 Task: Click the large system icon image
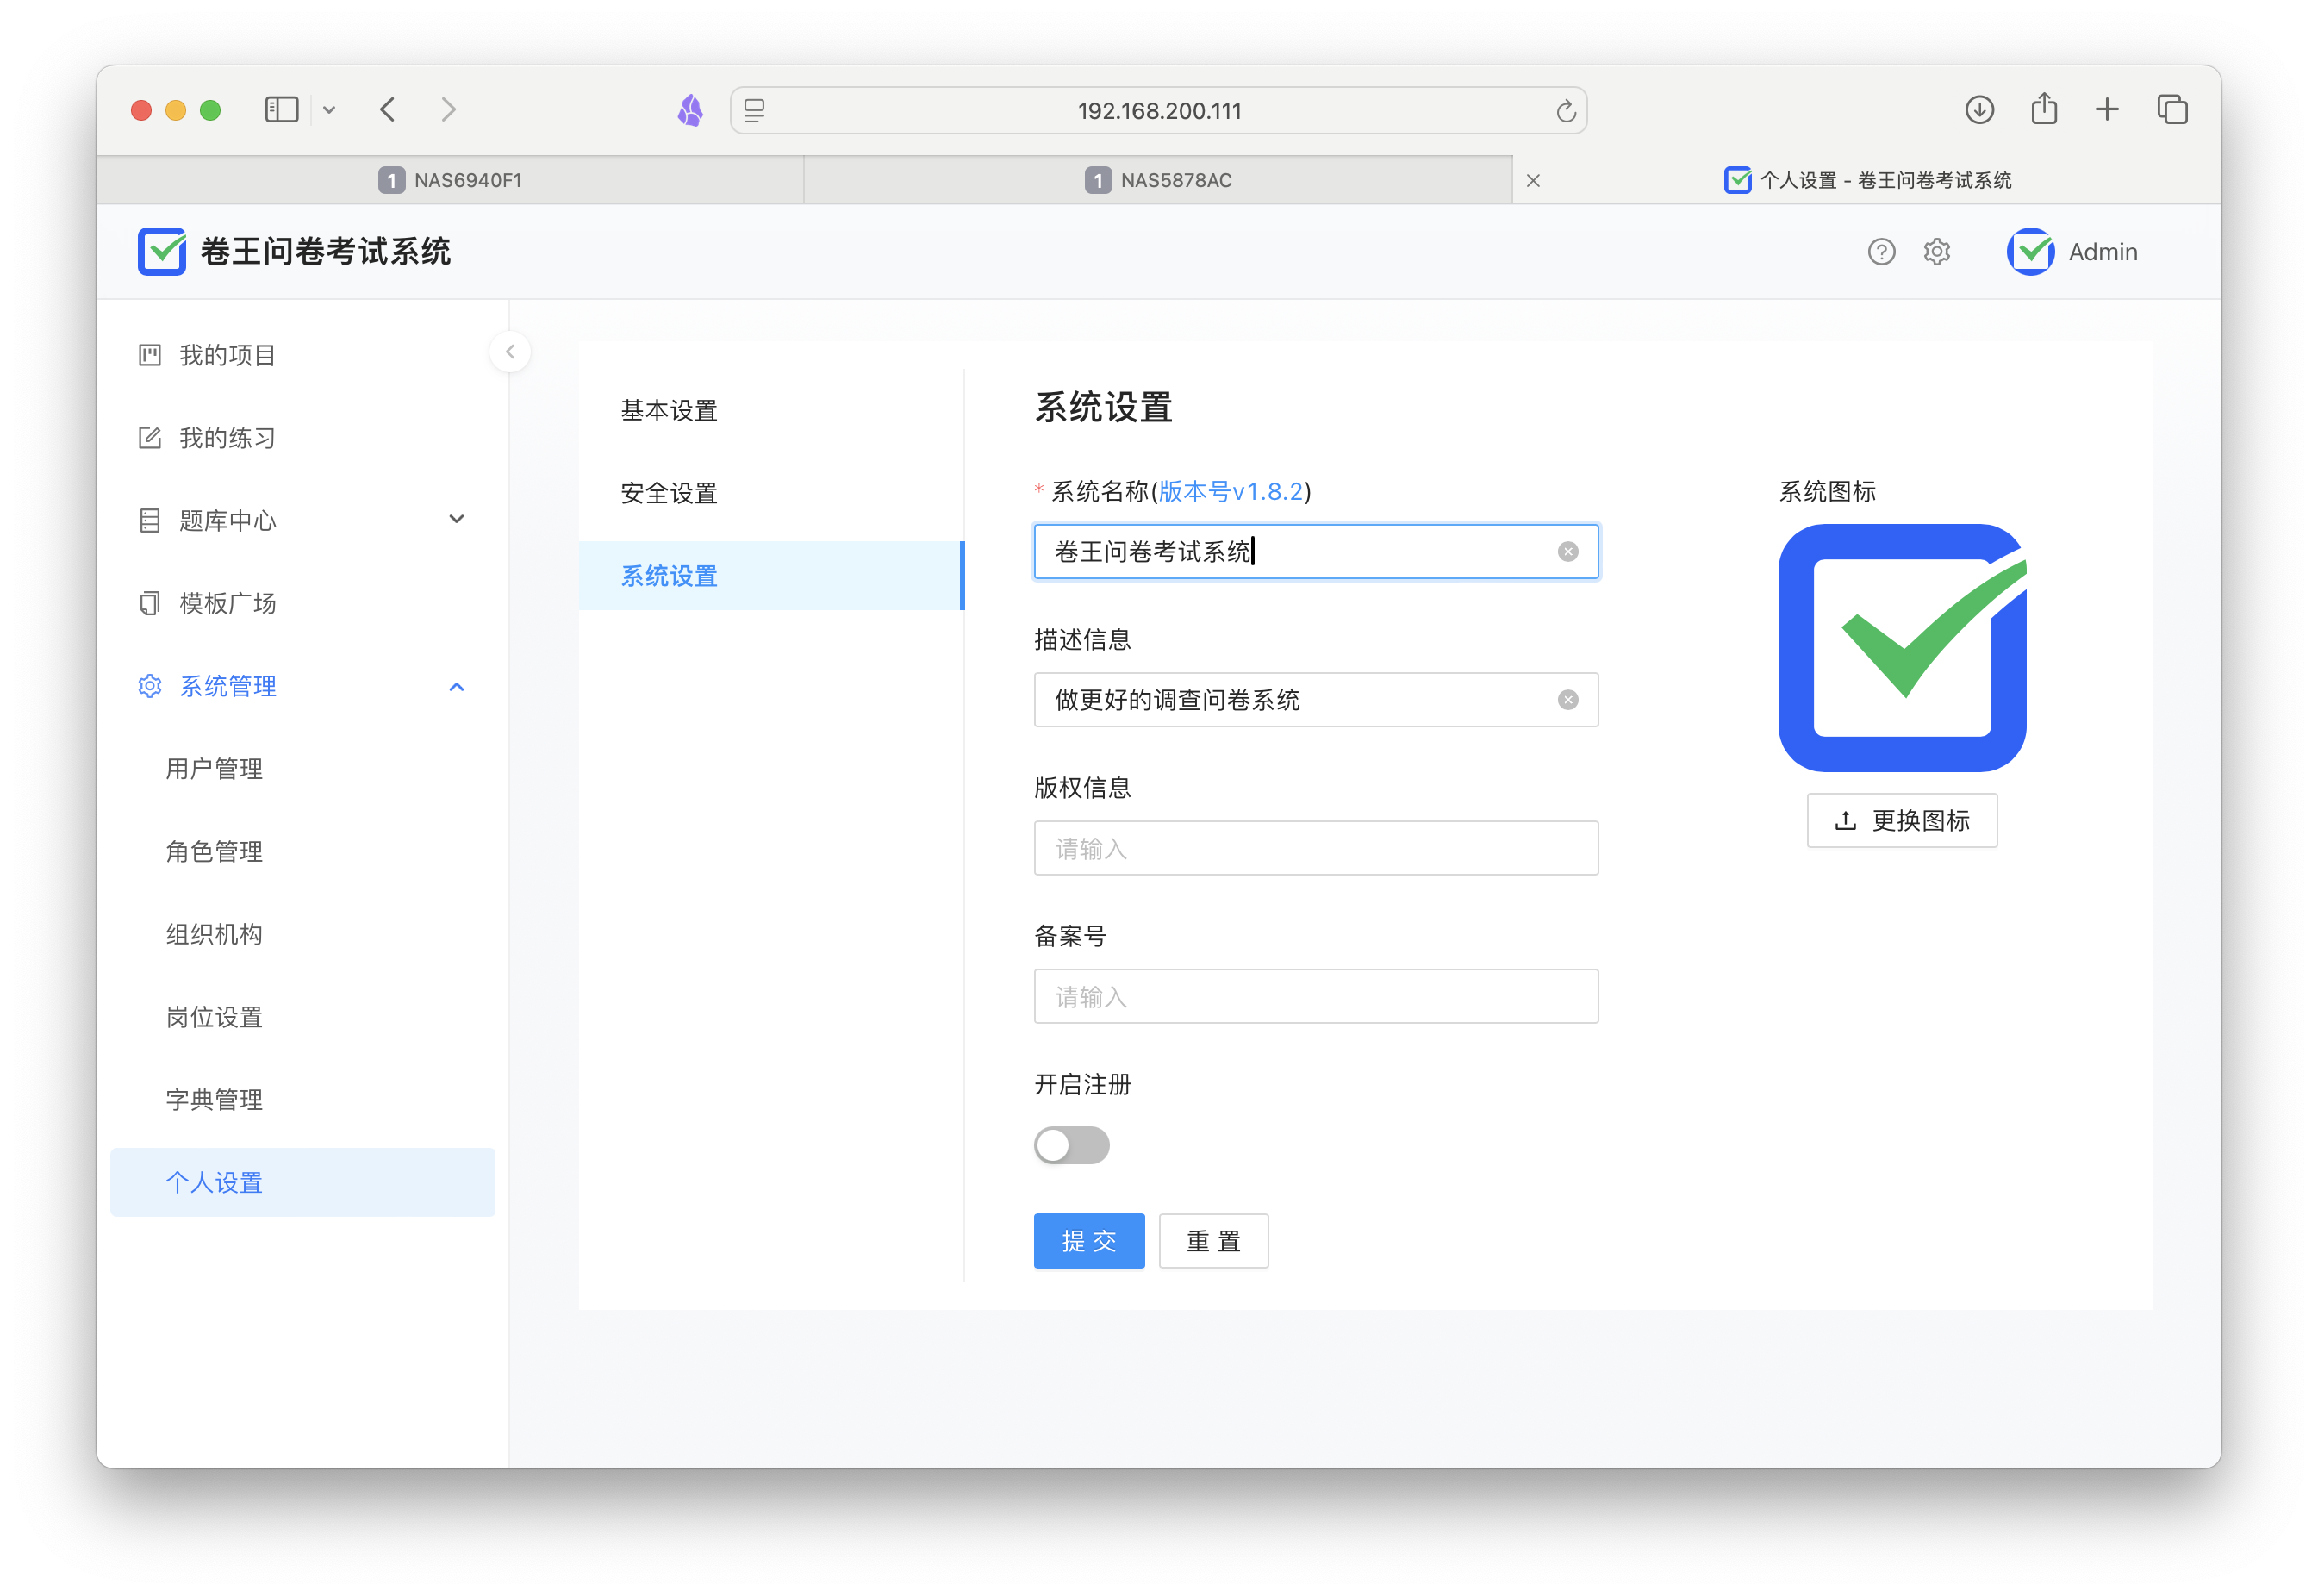[x=1902, y=648]
